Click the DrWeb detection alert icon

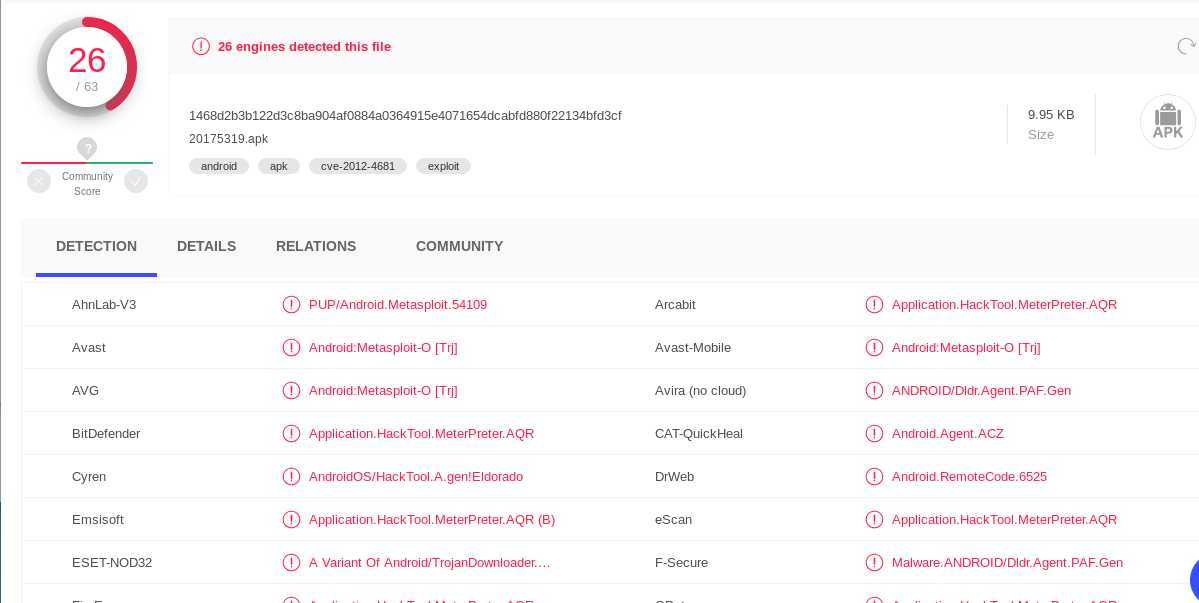click(x=874, y=476)
